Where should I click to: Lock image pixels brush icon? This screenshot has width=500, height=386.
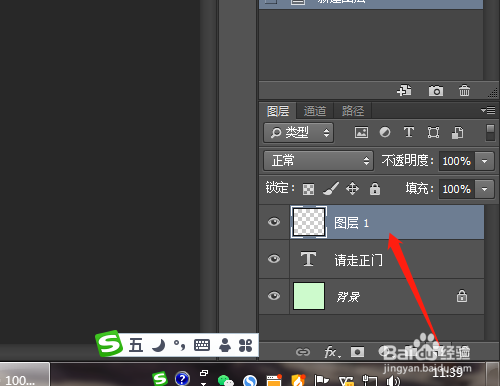[x=331, y=188]
